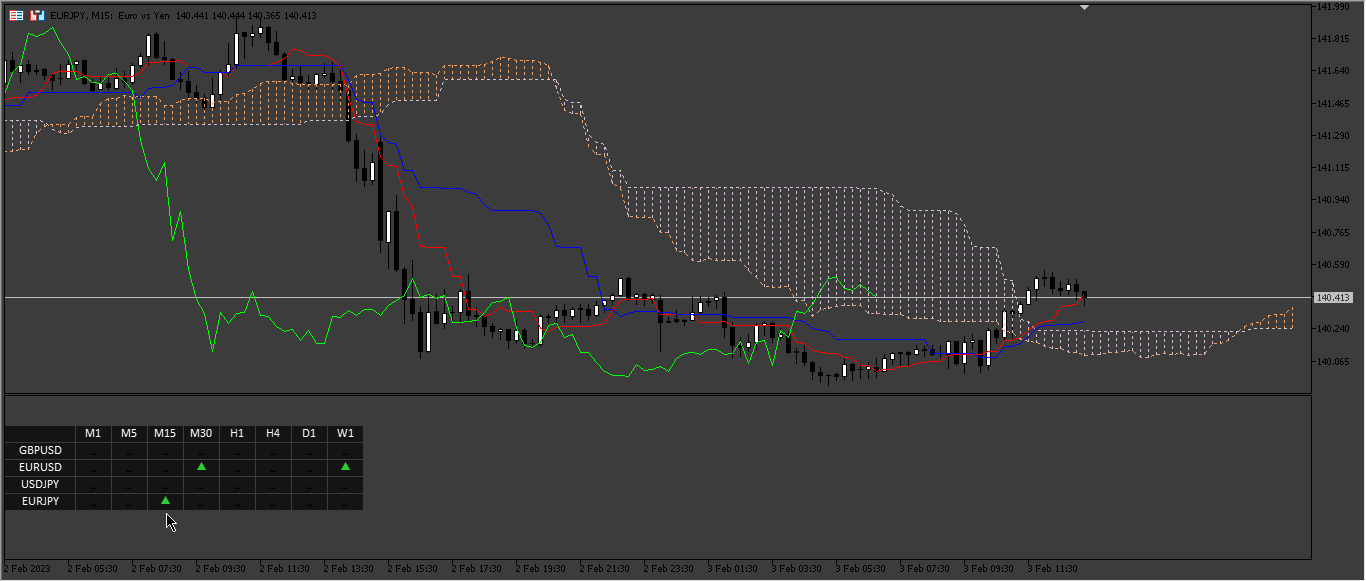Click the EURJPY W1 signal cell
This screenshot has height=581, width=1366.
click(x=345, y=501)
